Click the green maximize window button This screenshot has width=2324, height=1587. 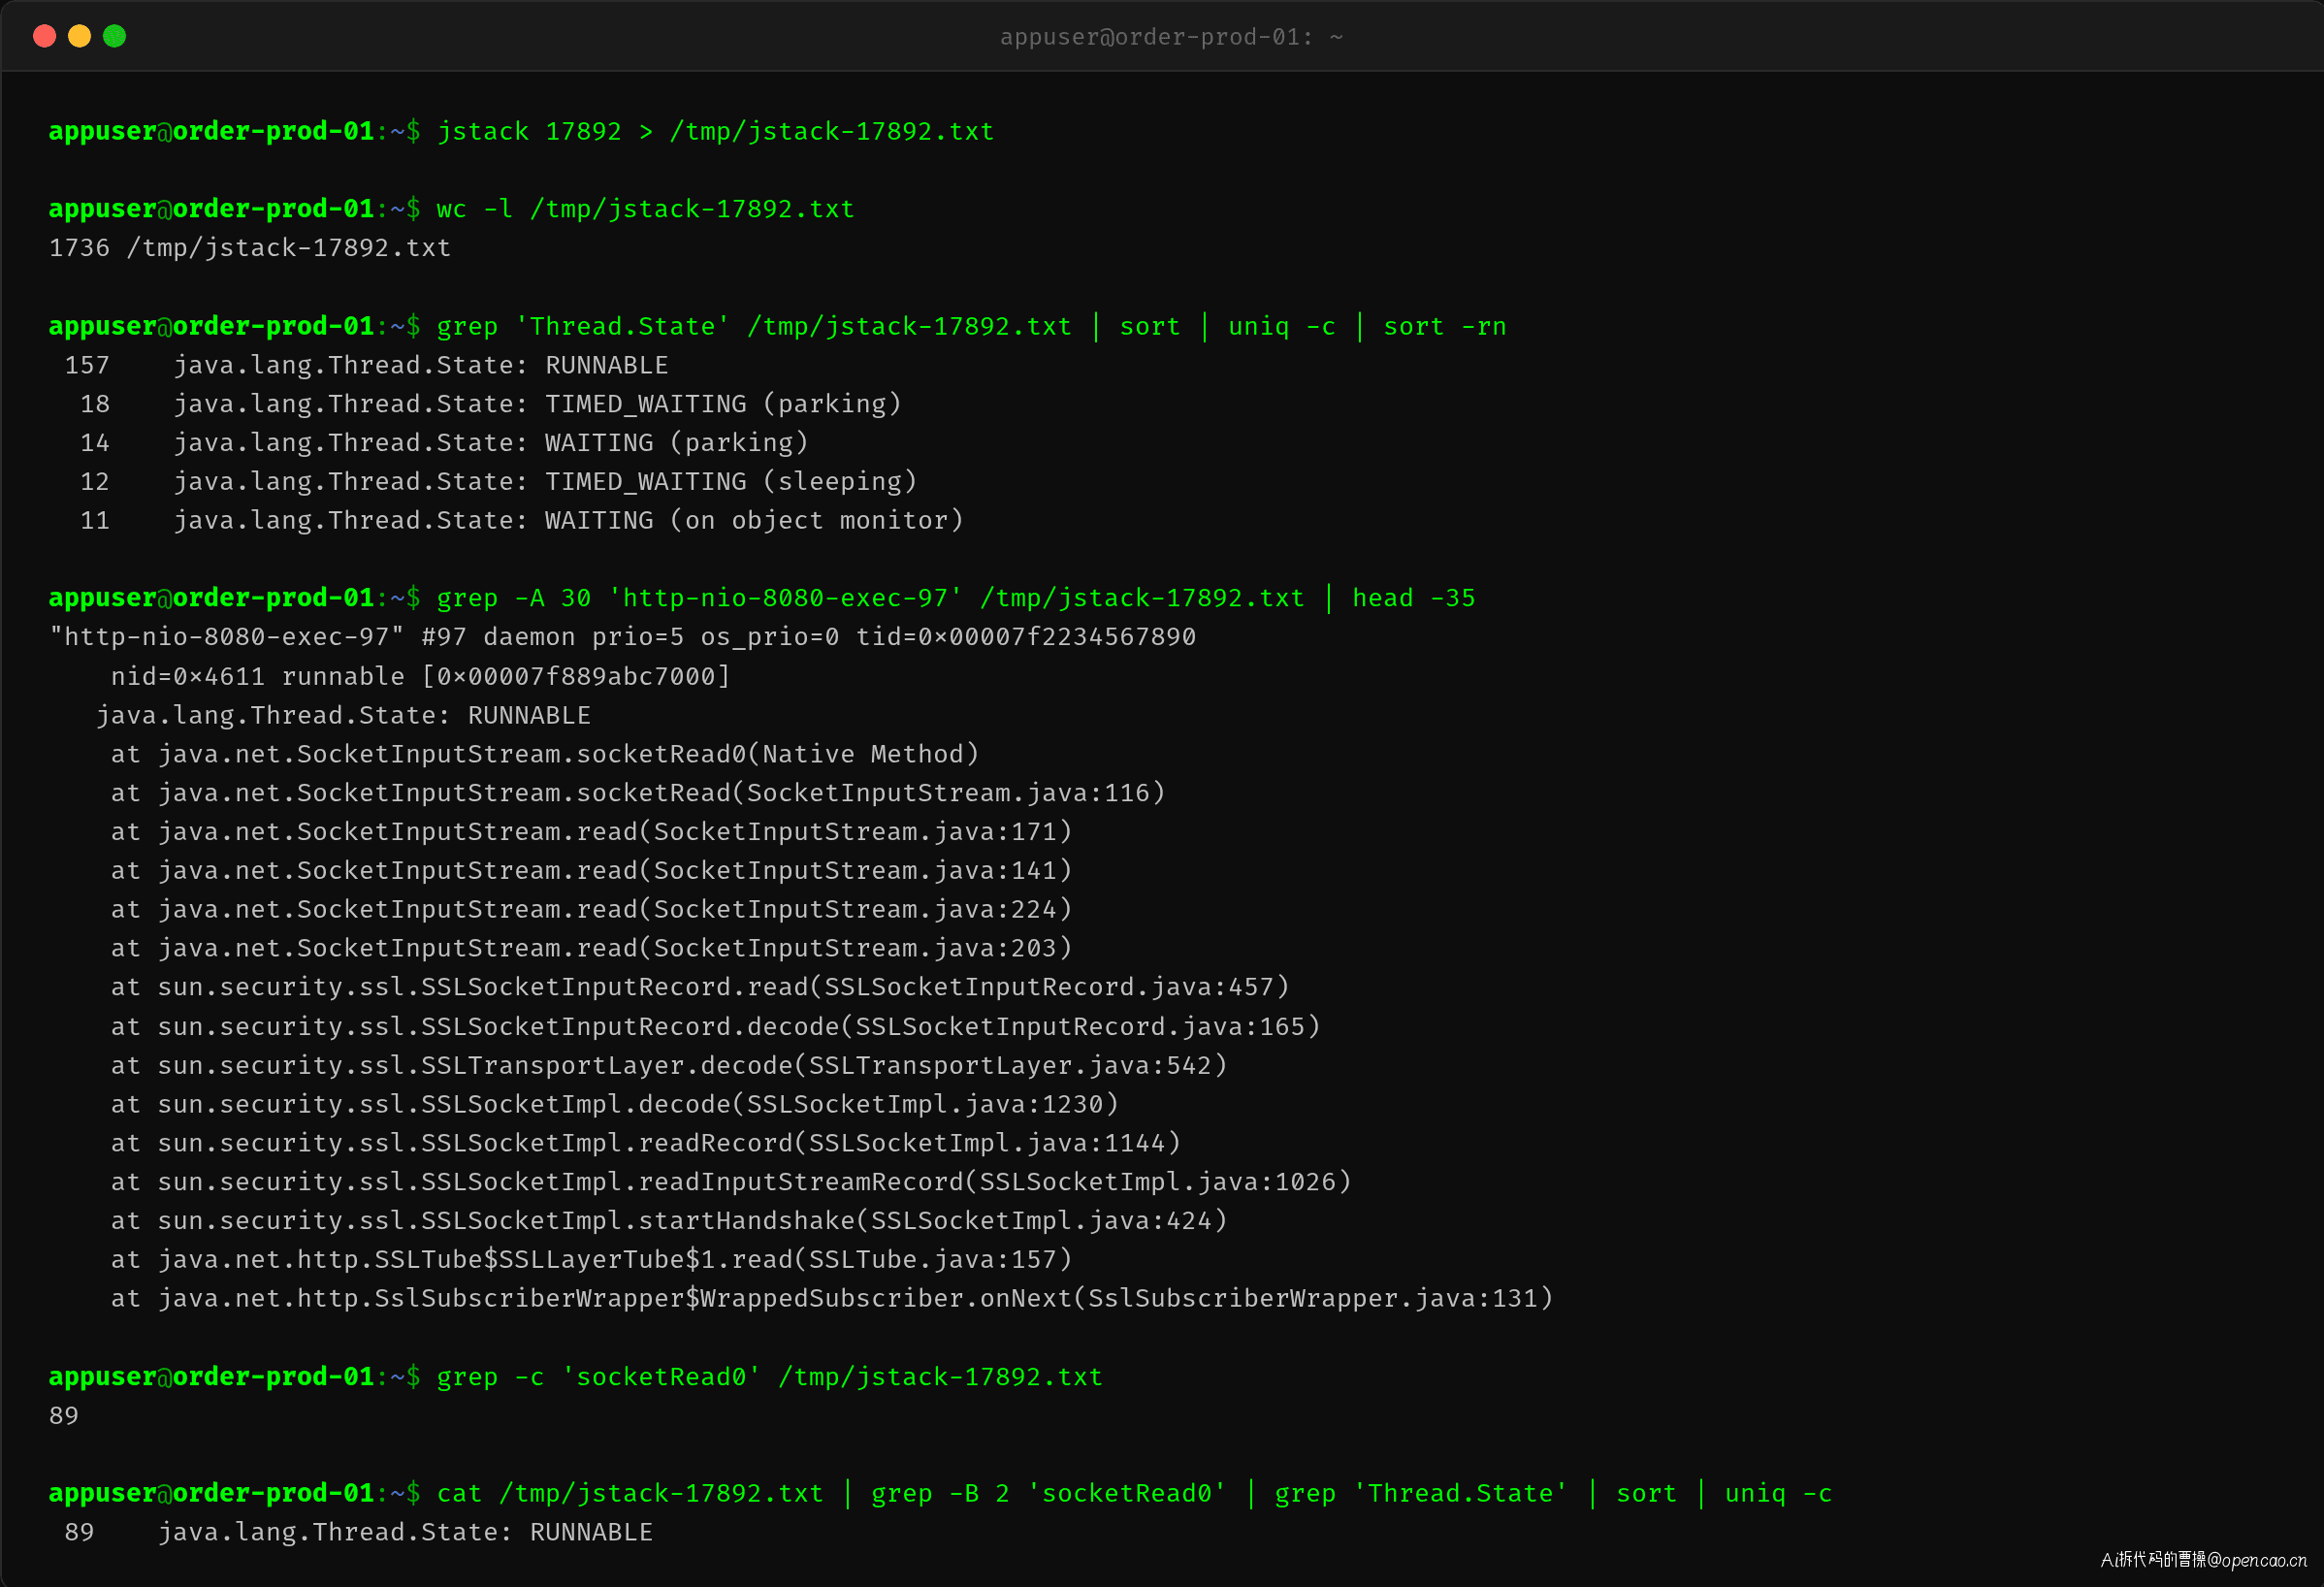click(x=115, y=37)
